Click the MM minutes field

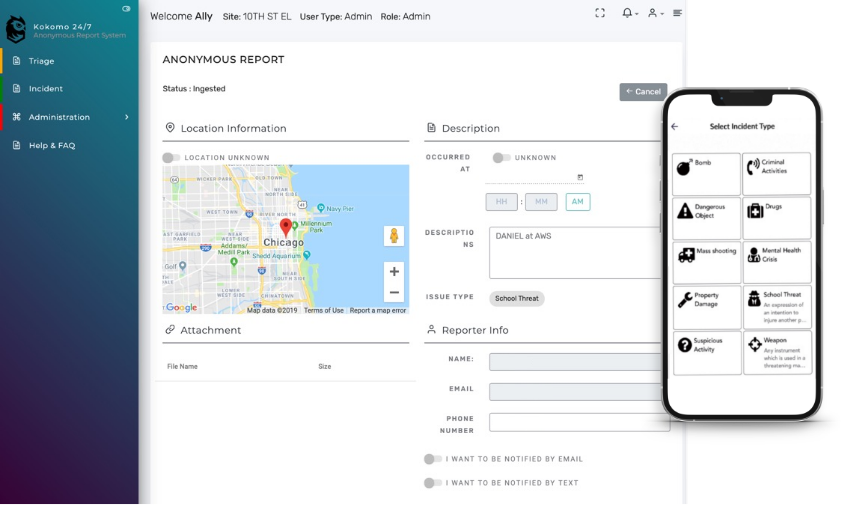point(541,202)
